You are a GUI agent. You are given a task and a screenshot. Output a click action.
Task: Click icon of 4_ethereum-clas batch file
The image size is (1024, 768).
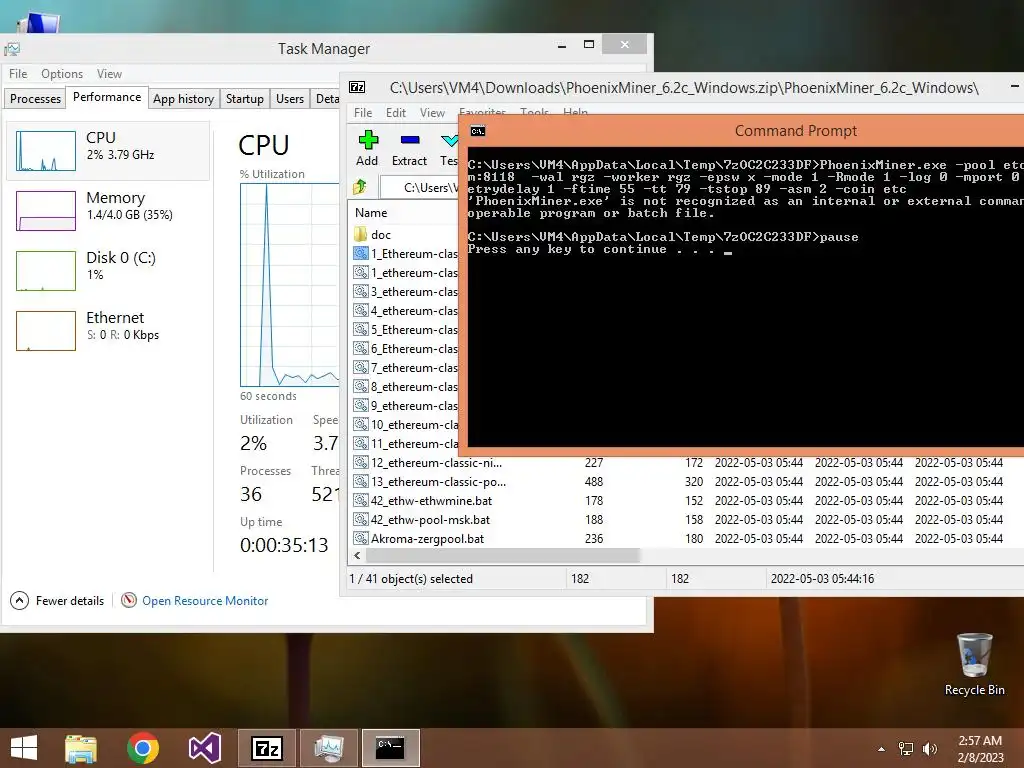360,310
